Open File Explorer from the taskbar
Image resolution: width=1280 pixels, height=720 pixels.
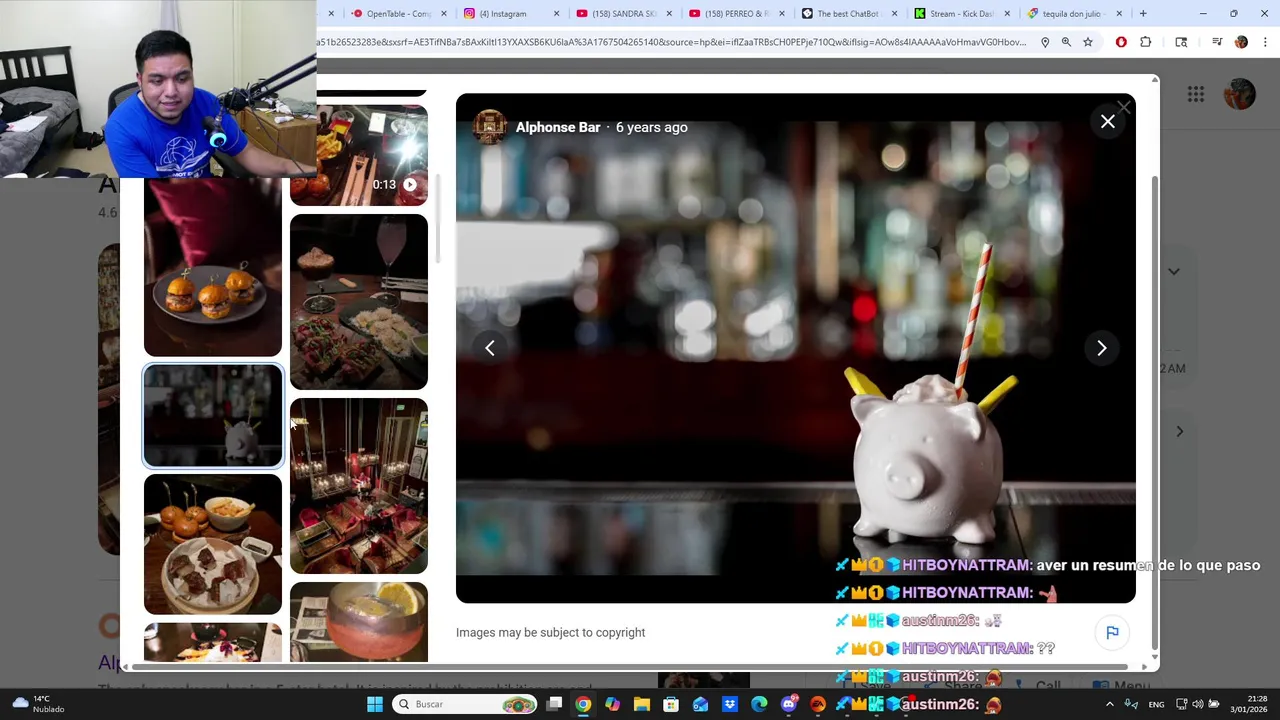click(x=642, y=704)
